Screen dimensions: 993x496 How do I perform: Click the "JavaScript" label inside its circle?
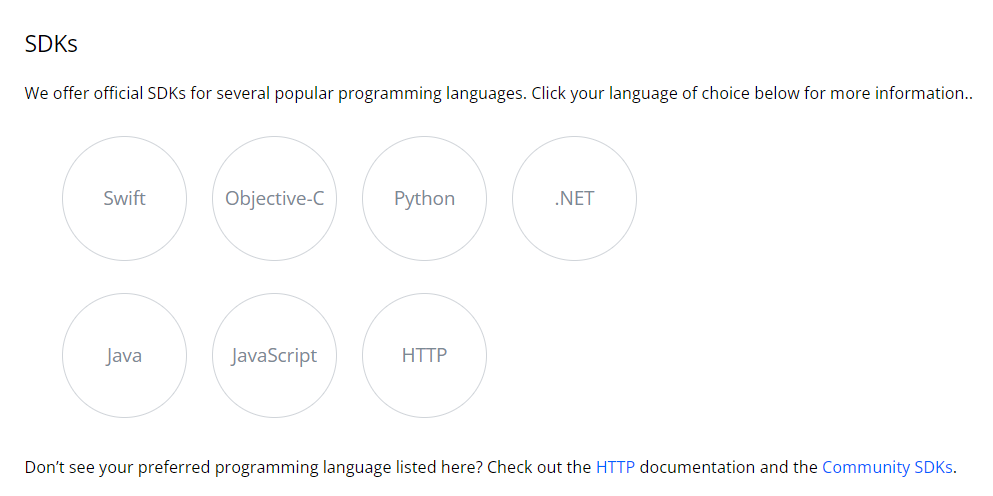(274, 356)
